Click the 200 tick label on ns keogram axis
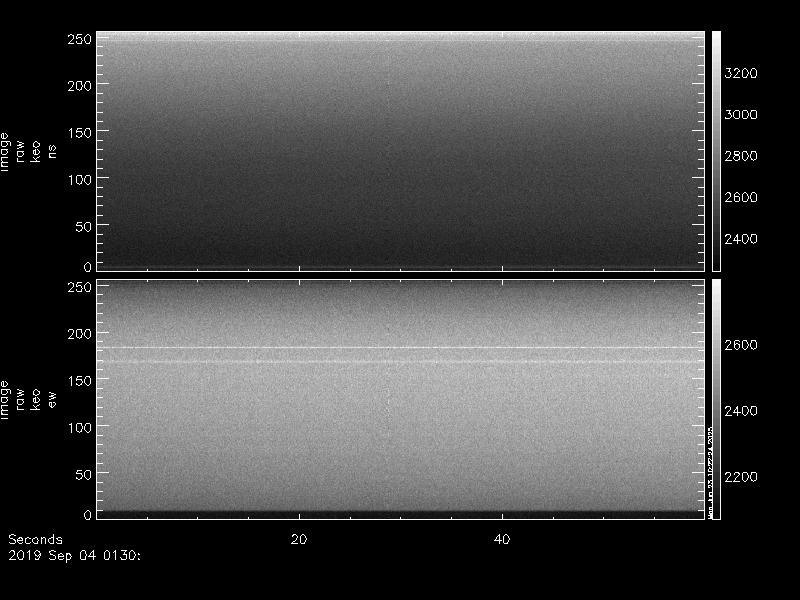The image size is (800, 600). [x=79, y=86]
